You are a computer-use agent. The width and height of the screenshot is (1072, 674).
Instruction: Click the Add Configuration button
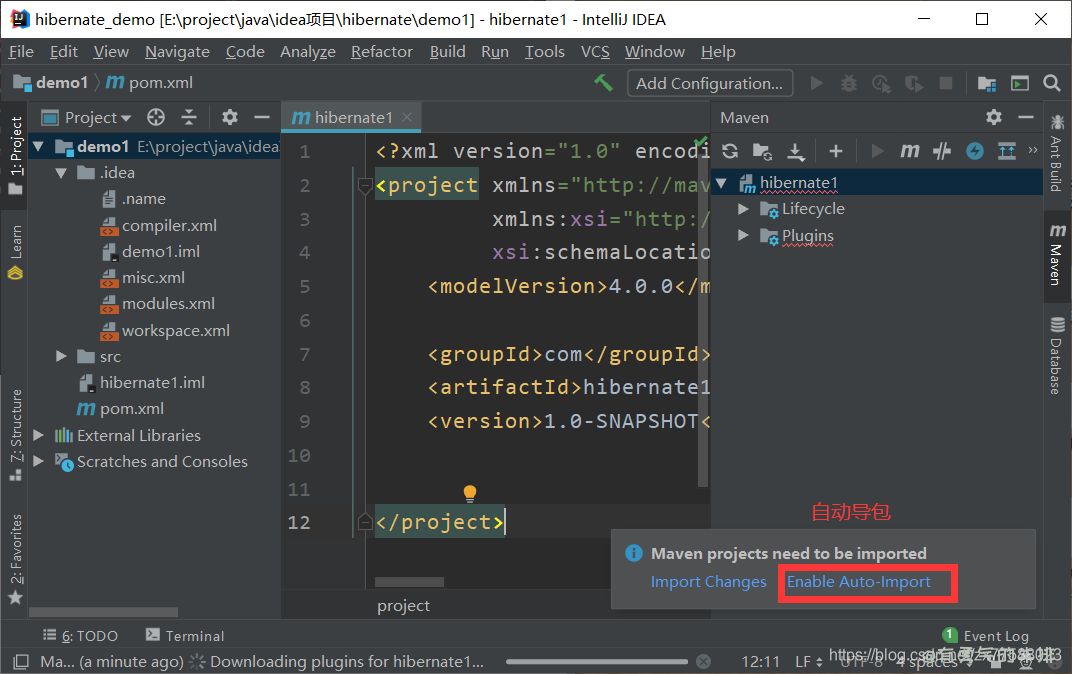[709, 84]
